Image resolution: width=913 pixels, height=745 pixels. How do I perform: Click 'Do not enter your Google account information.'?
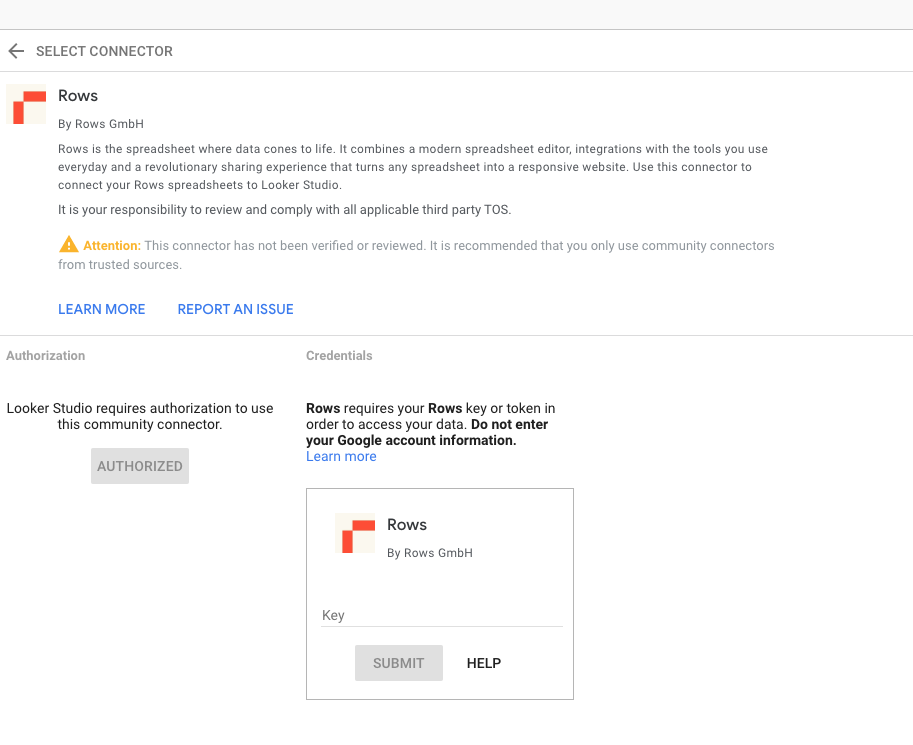pos(427,432)
